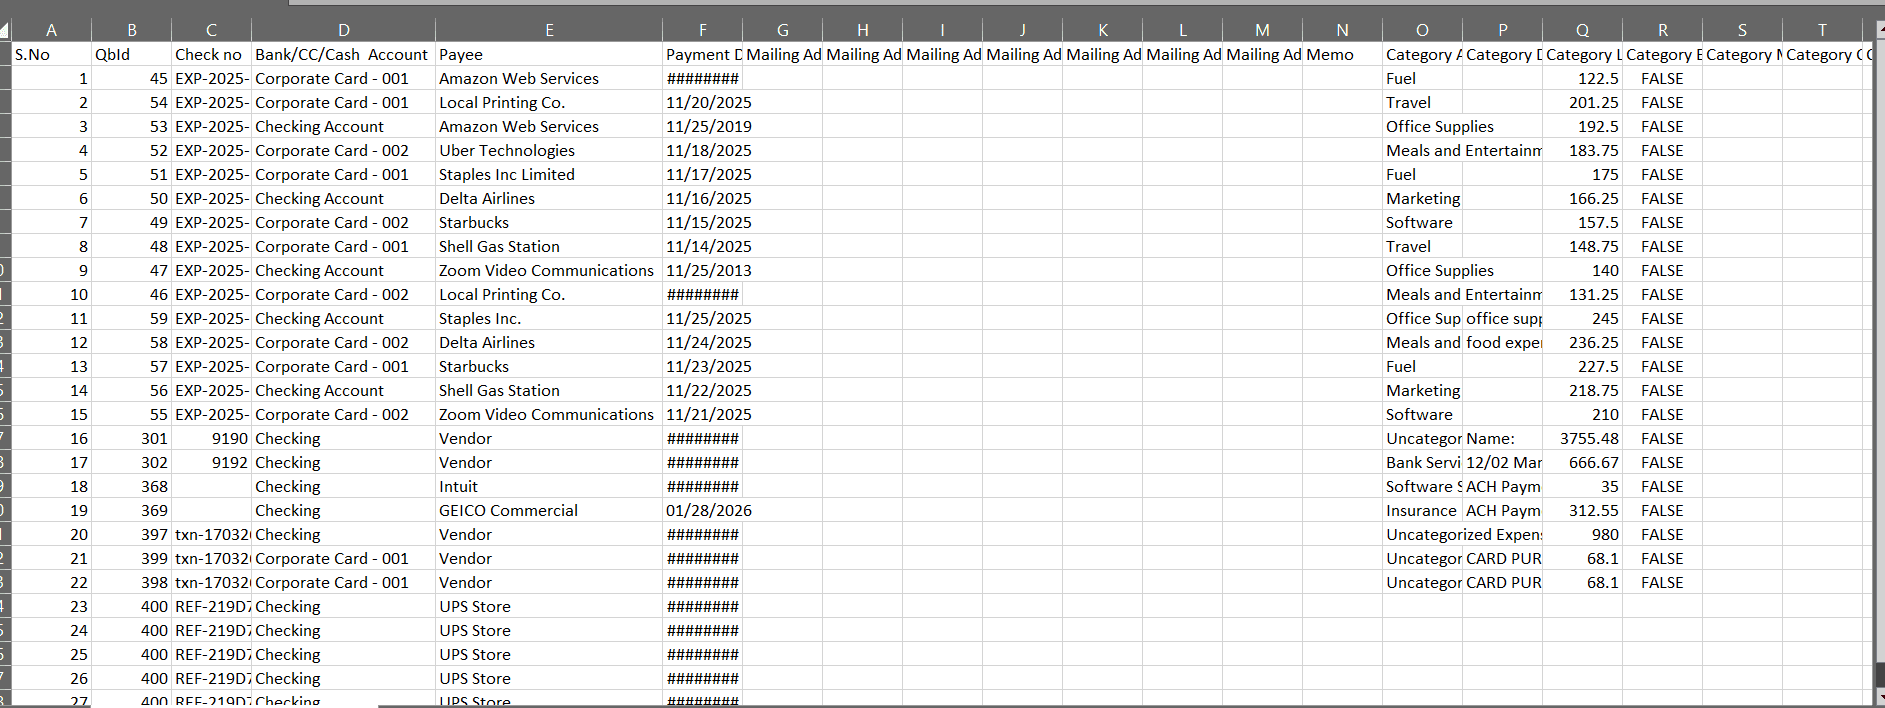The image size is (1885, 708).
Task: Click payee cell Uber Technologies
Action: coord(549,150)
